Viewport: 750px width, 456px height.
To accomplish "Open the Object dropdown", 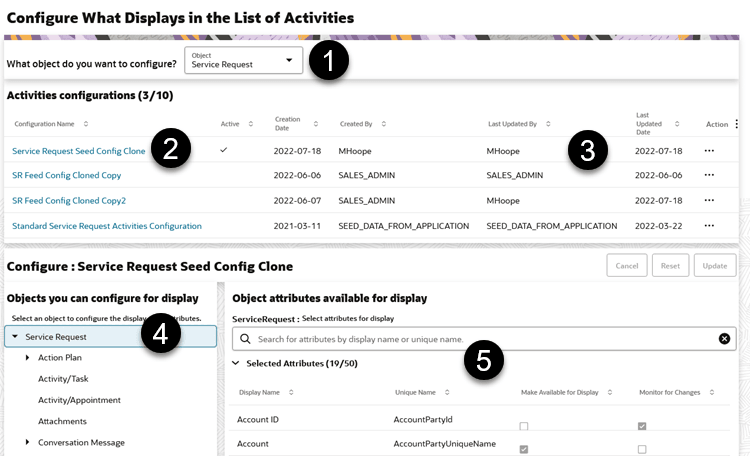I will click(x=243, y=59).
